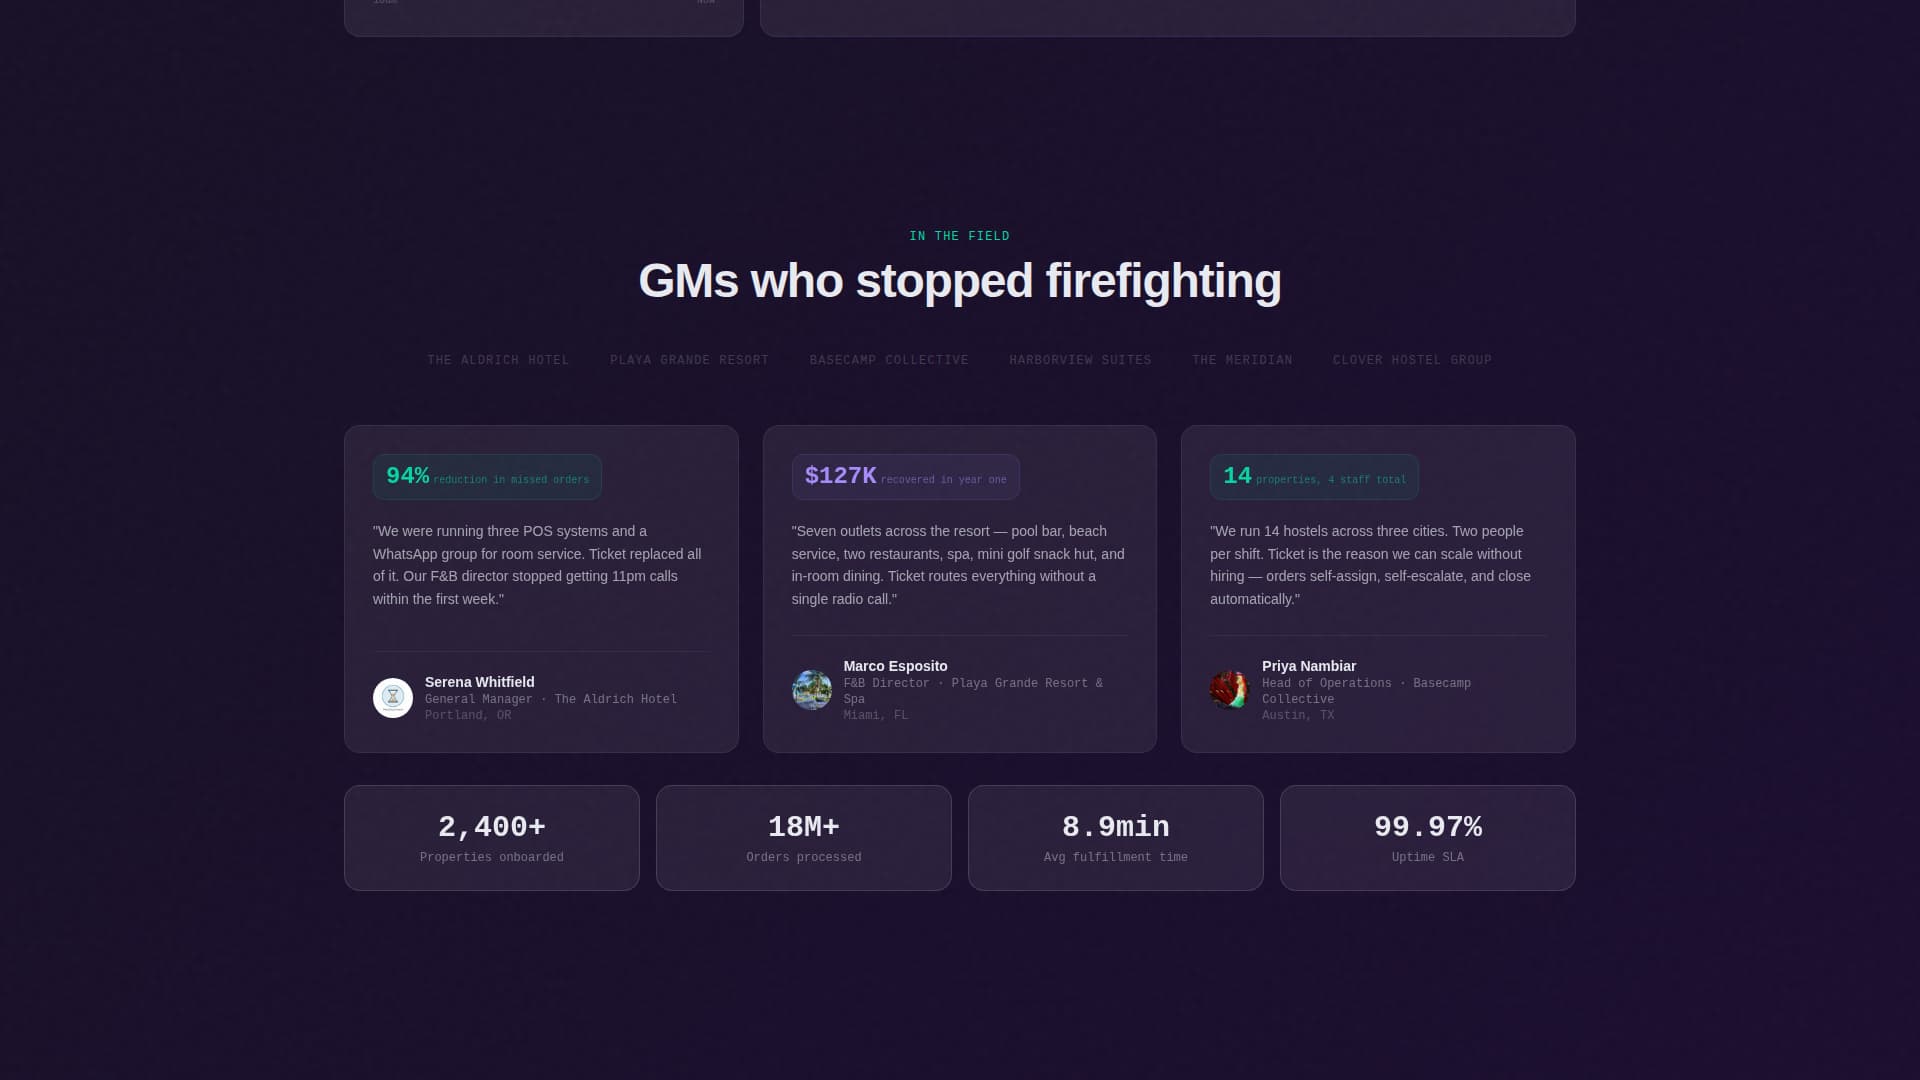Select the 94% reduction stat badge
Screen dimensions: 1920x1080
[487, 477]
